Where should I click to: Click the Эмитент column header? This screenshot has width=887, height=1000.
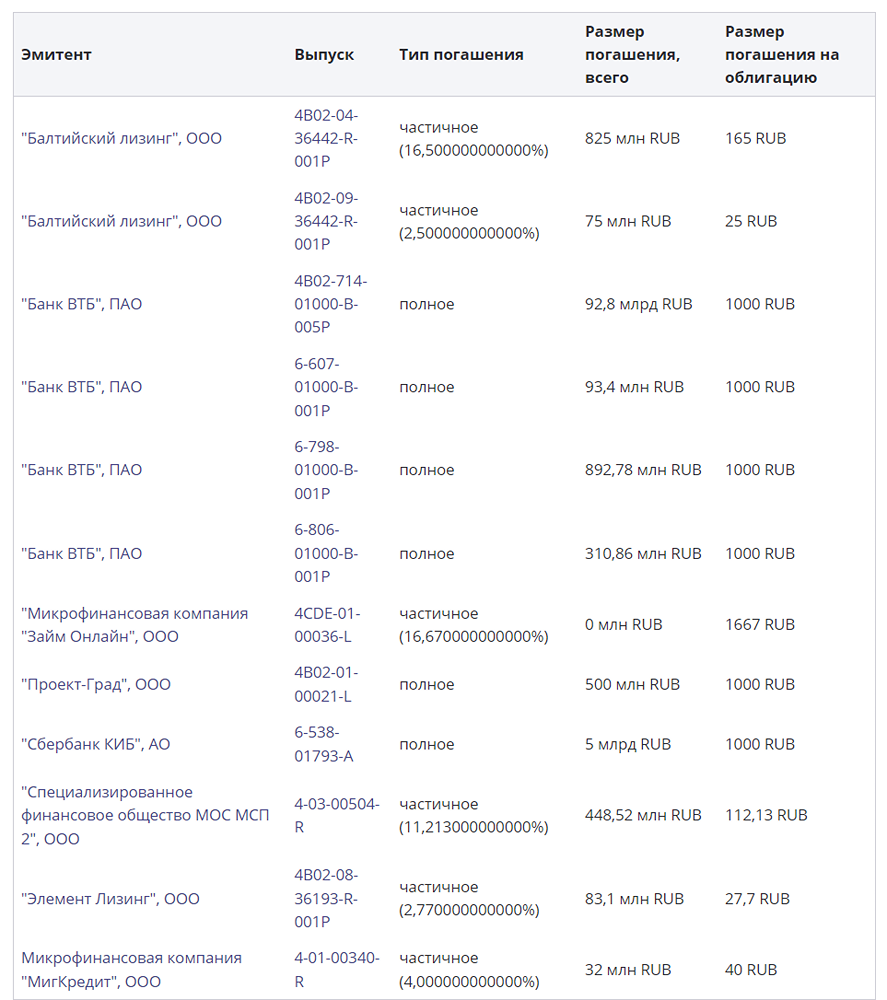point(56,55)
